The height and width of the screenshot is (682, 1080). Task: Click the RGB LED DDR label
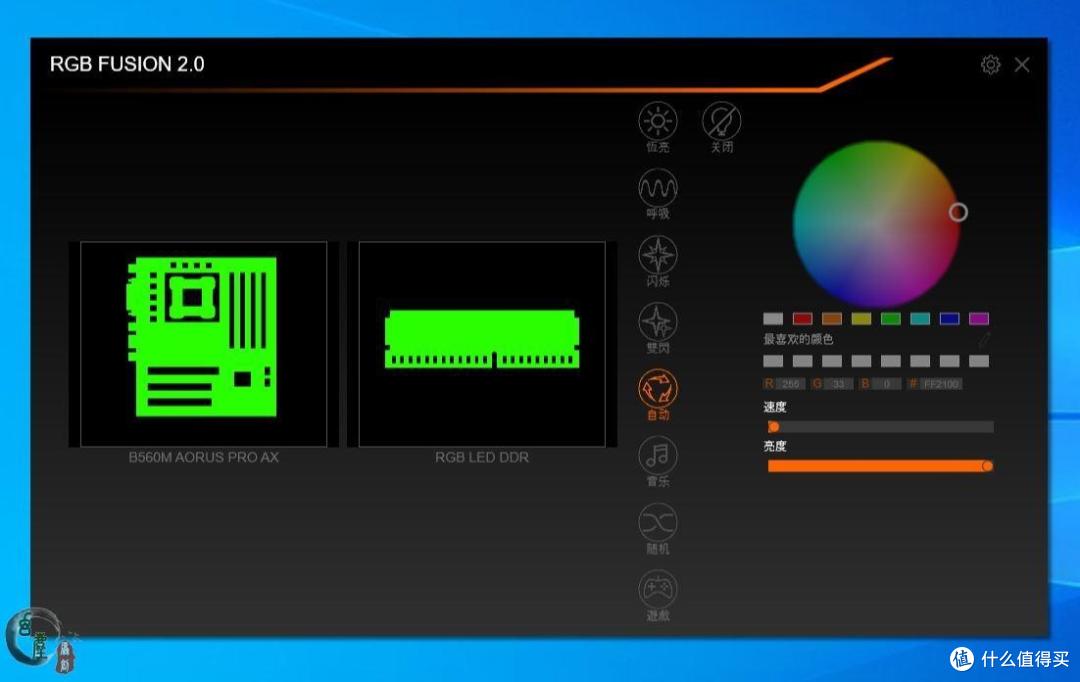[482, 457]
